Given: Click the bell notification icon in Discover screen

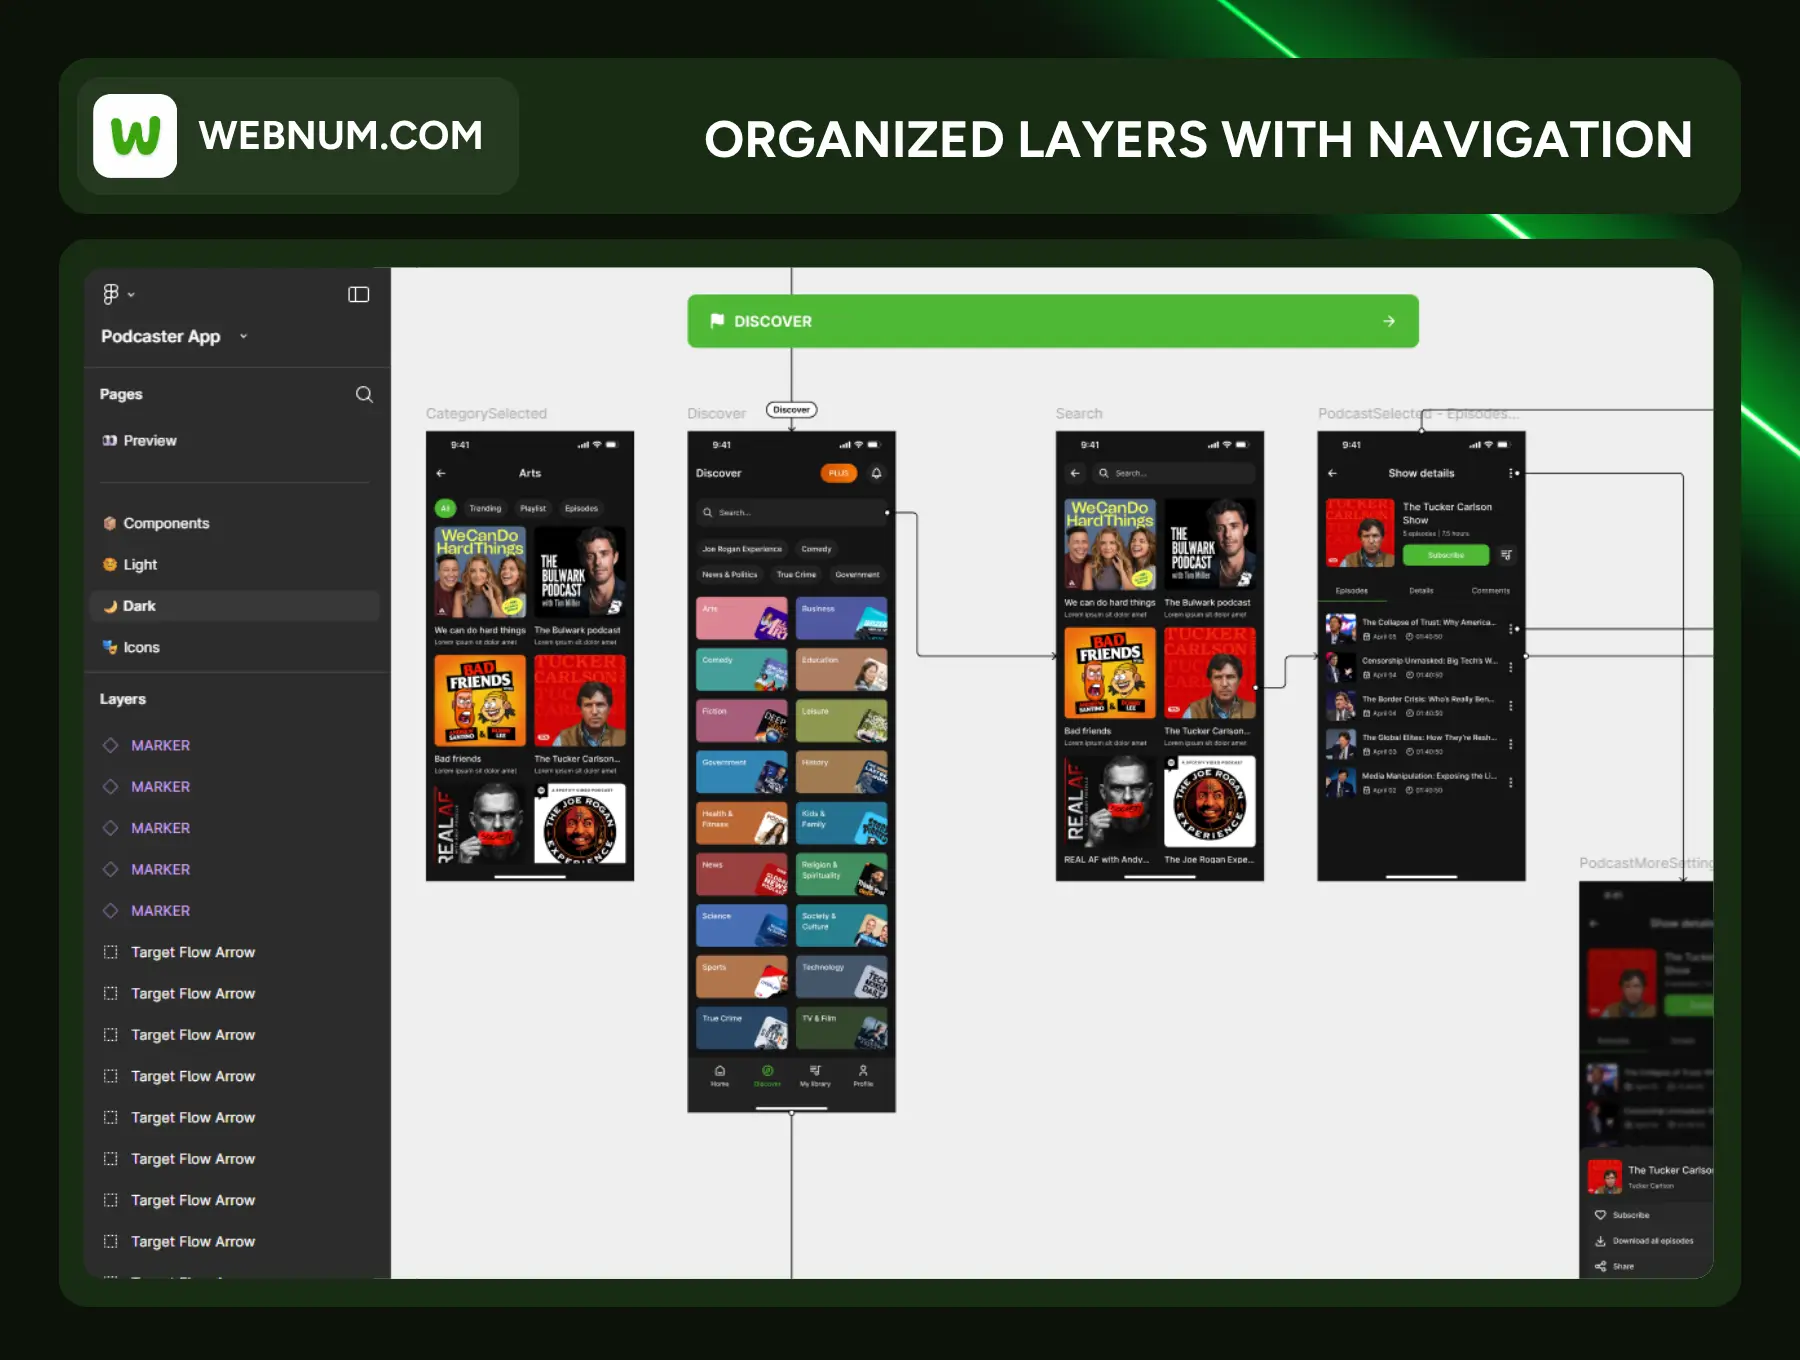Looking at the screenshot, I should [x=876, y=473].
